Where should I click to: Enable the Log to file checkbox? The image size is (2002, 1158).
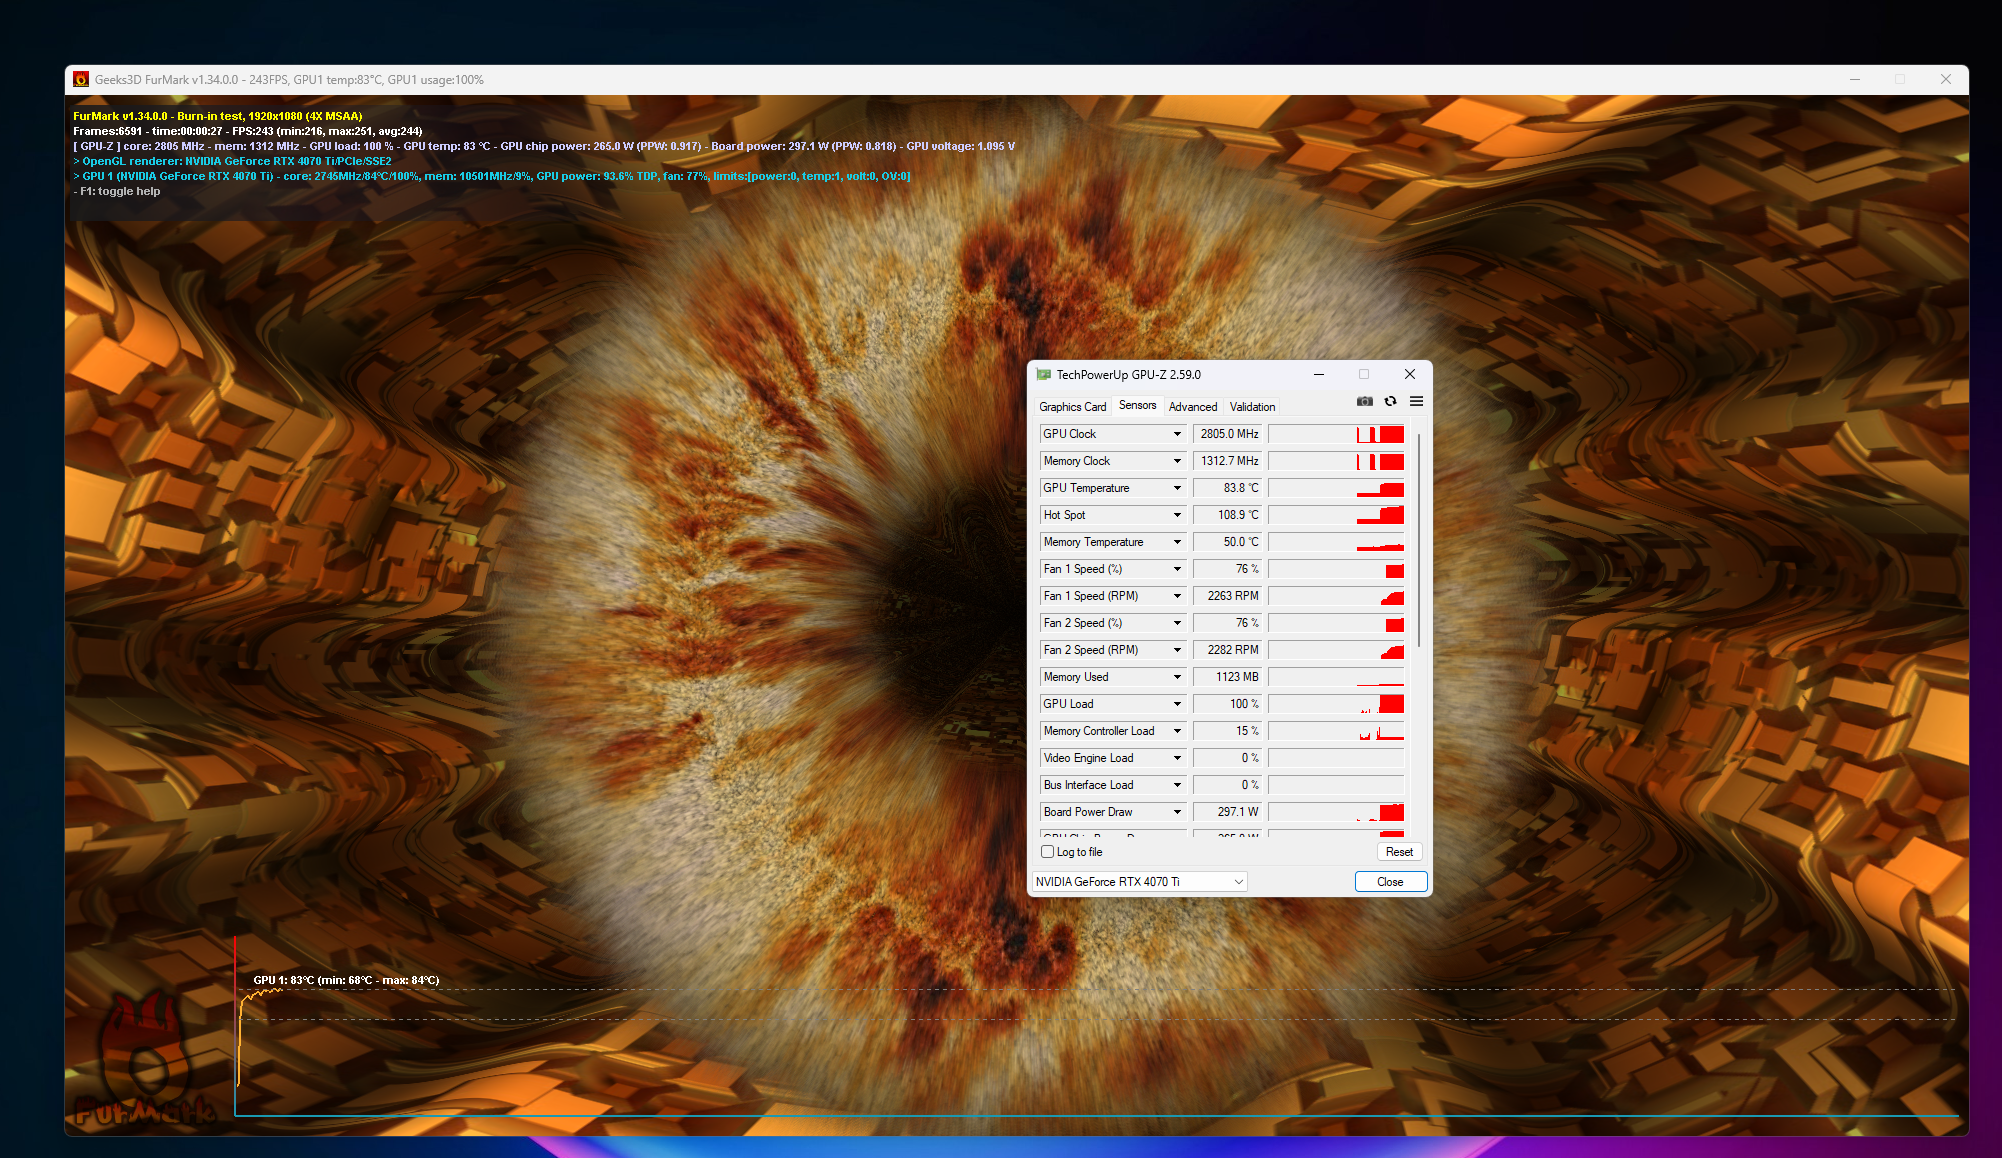click(x=1047, y=852)
